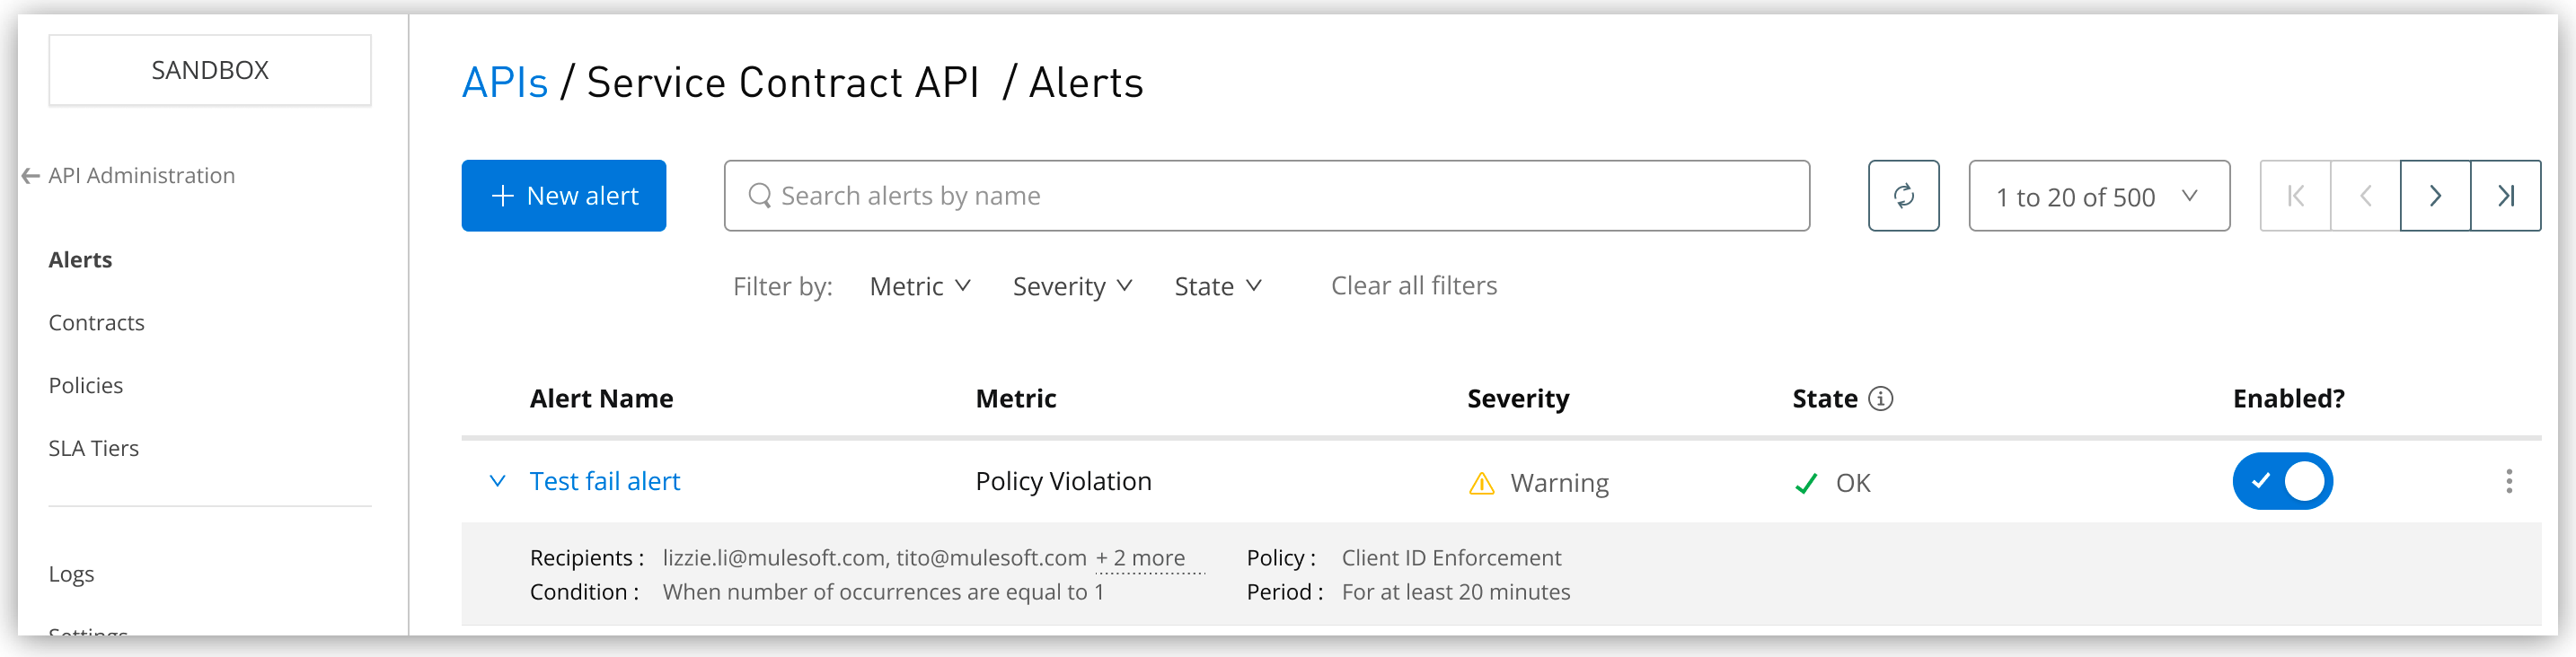This screenshot has height=657, width=2576.
Task: Open the Severity filter dropdown
Action: [1072, 286]
